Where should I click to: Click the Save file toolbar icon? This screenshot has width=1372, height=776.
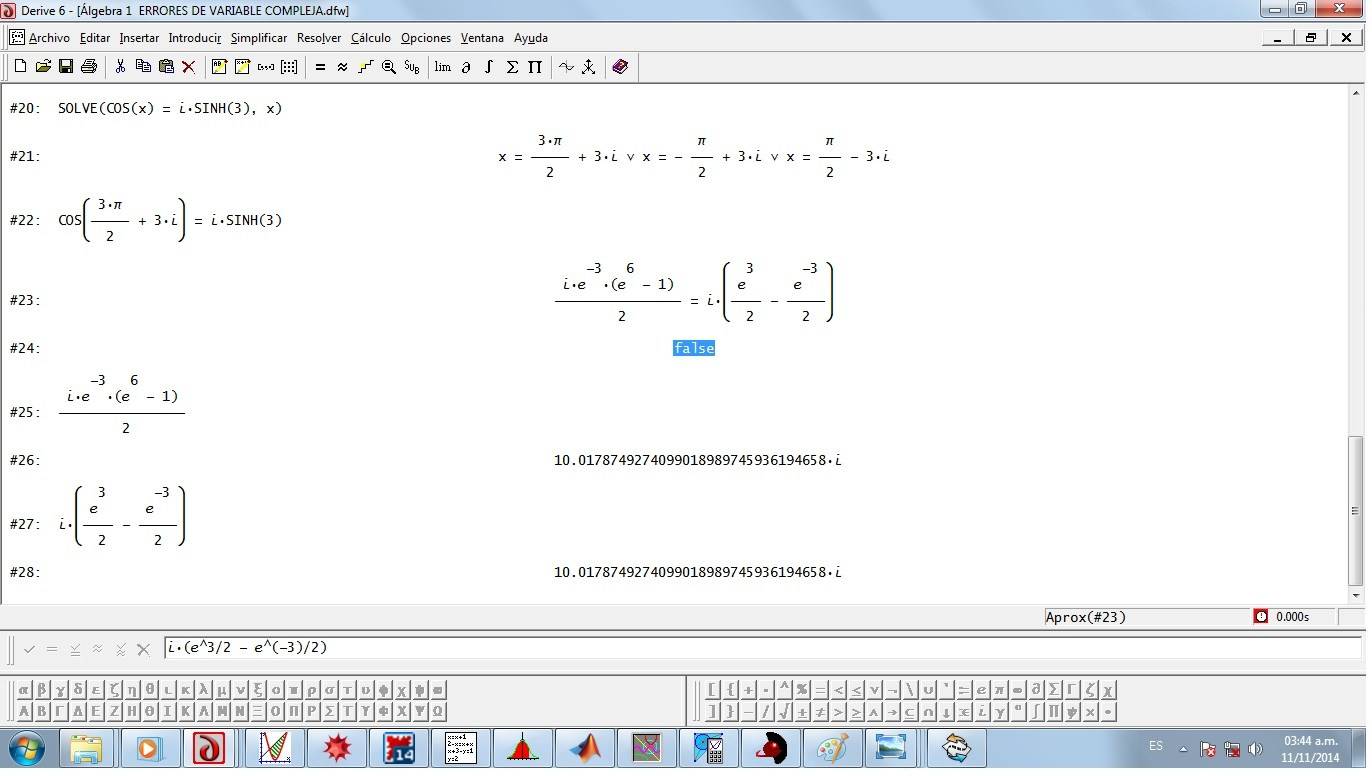(66, 67)
